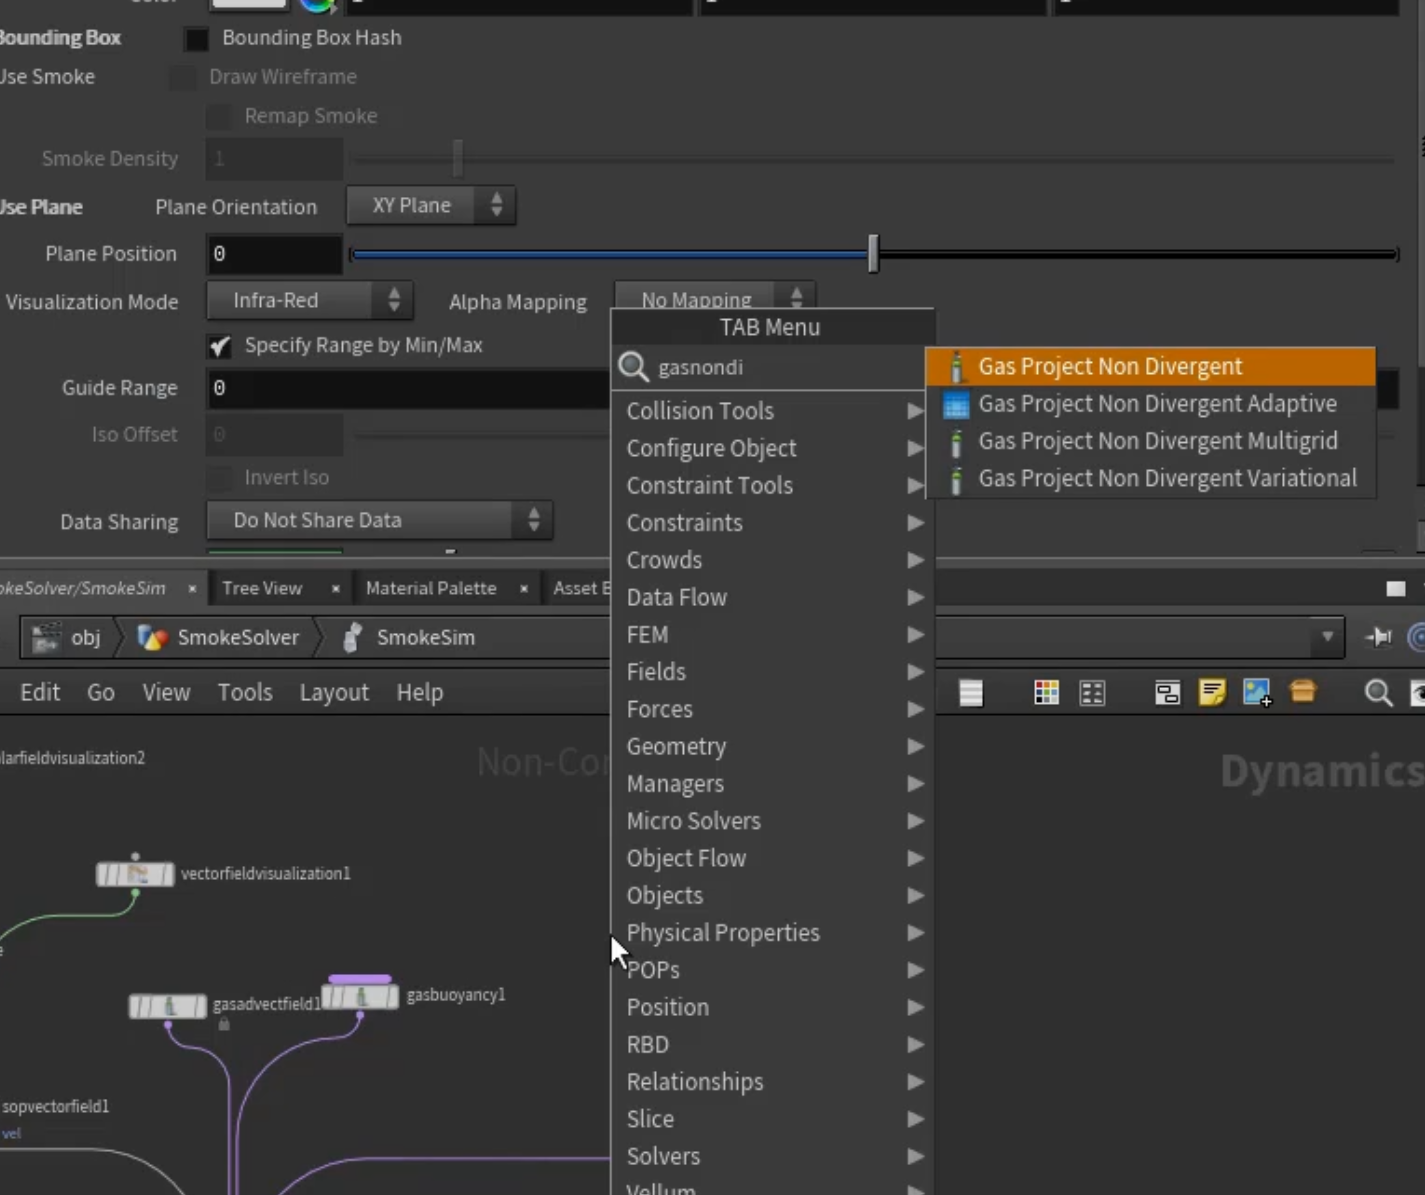Open the Data Sharing dropdown
This screenshot has width=1425, height=1195.
click(379, 520)
